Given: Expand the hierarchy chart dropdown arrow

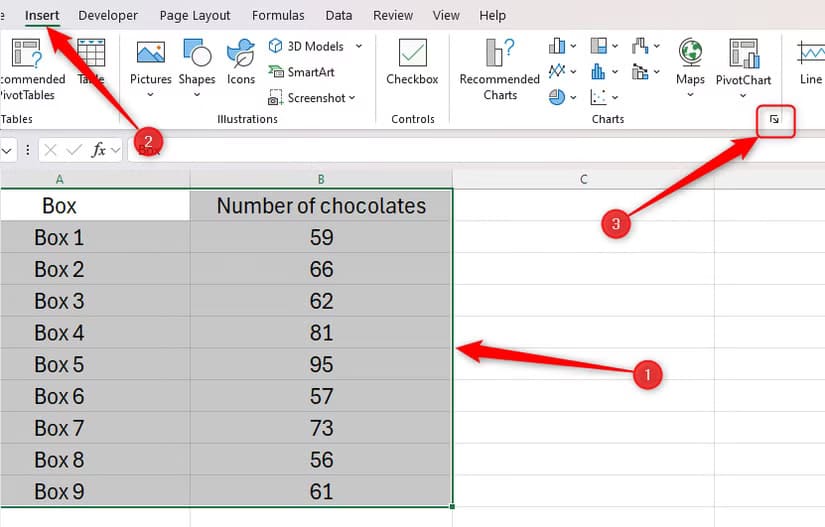Looking at the screenshot, I should tap(615, 46).
